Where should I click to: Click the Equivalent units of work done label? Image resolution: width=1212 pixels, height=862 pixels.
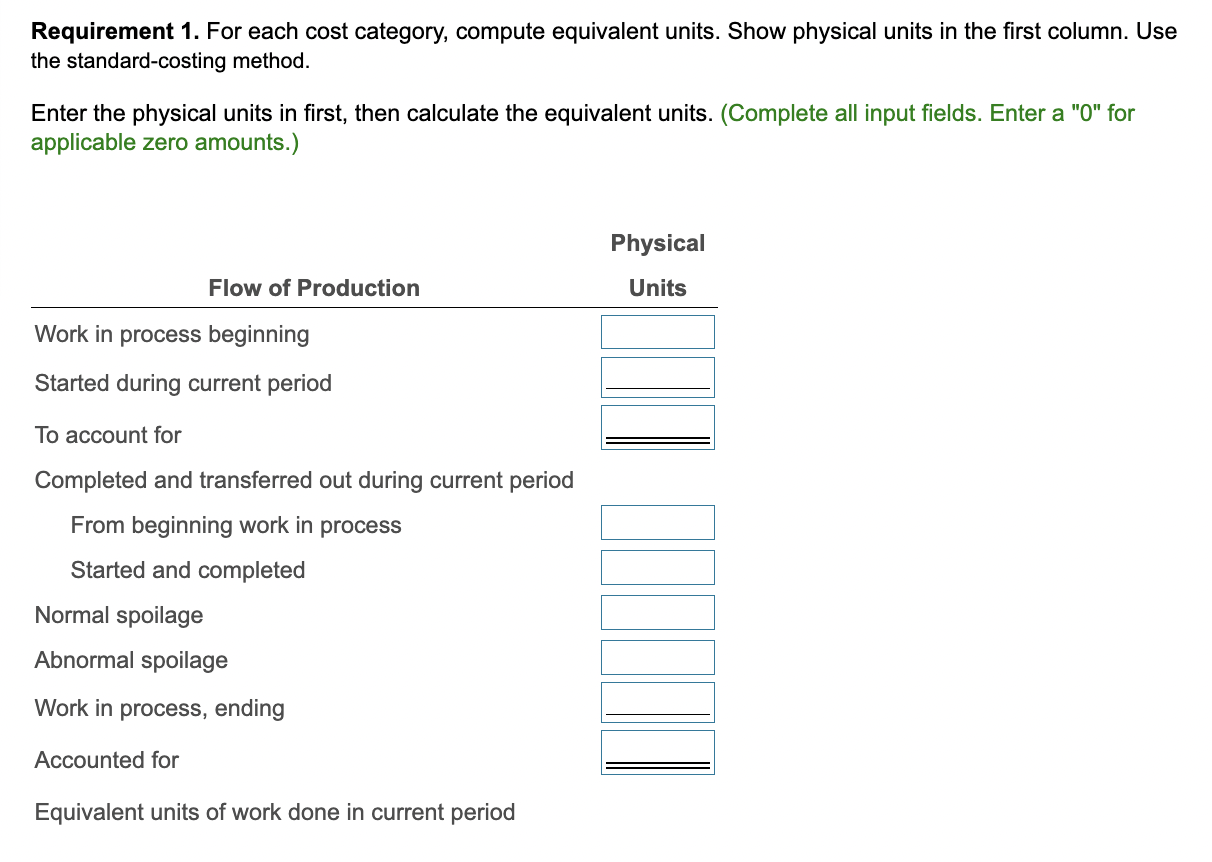tap(275, 812)
